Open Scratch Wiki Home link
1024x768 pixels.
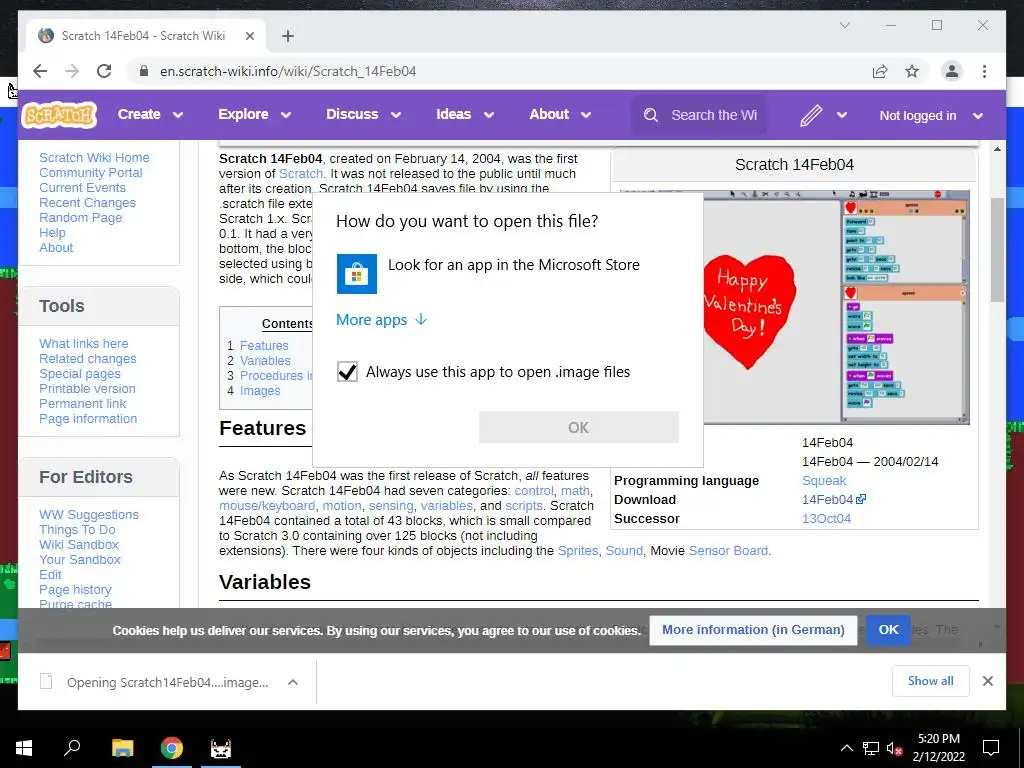point(94,157)
